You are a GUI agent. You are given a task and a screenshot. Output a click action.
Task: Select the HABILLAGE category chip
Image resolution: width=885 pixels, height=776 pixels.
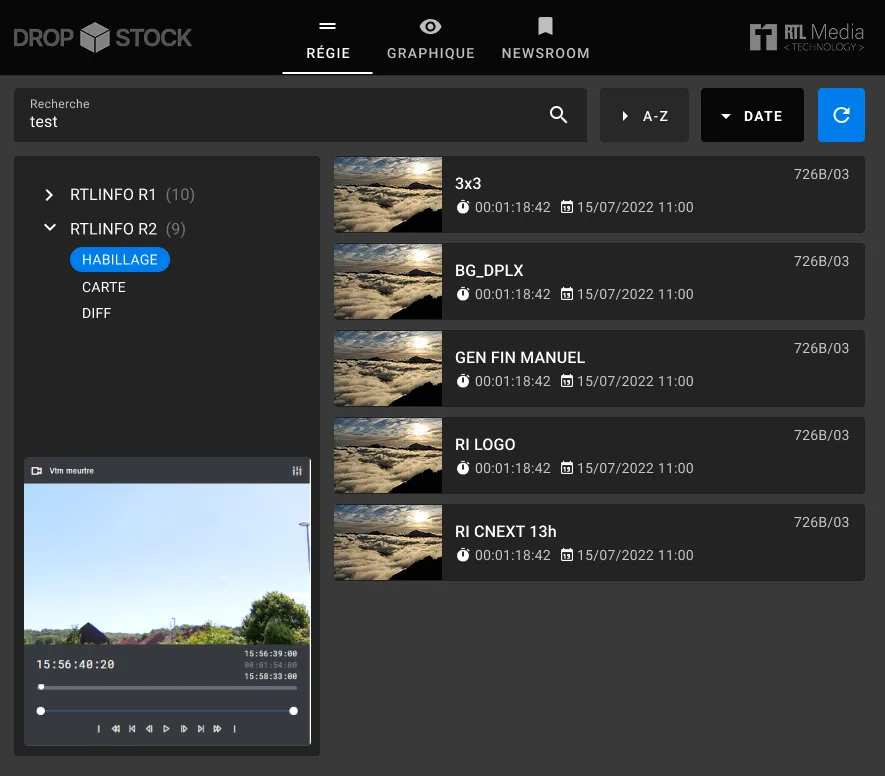point(120,260)
